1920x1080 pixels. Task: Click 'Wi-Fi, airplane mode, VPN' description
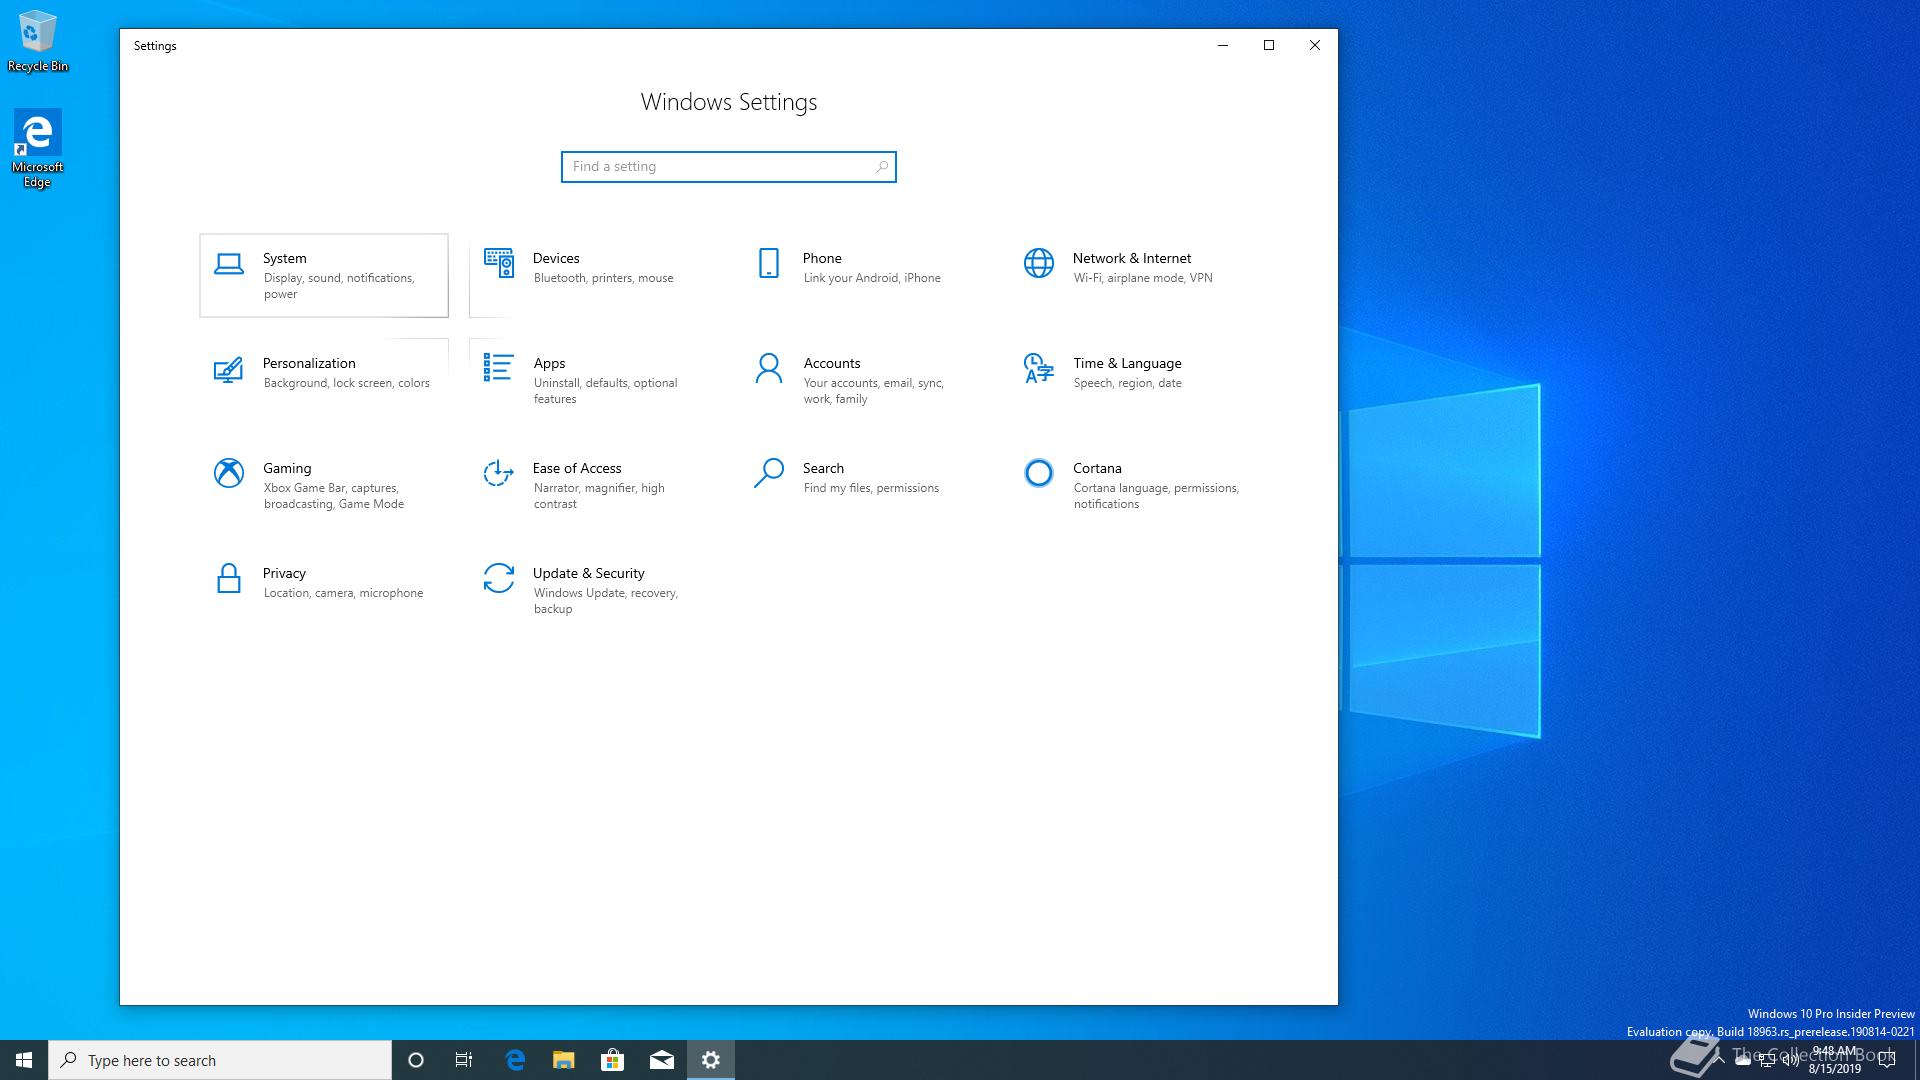coord(1143,278)
